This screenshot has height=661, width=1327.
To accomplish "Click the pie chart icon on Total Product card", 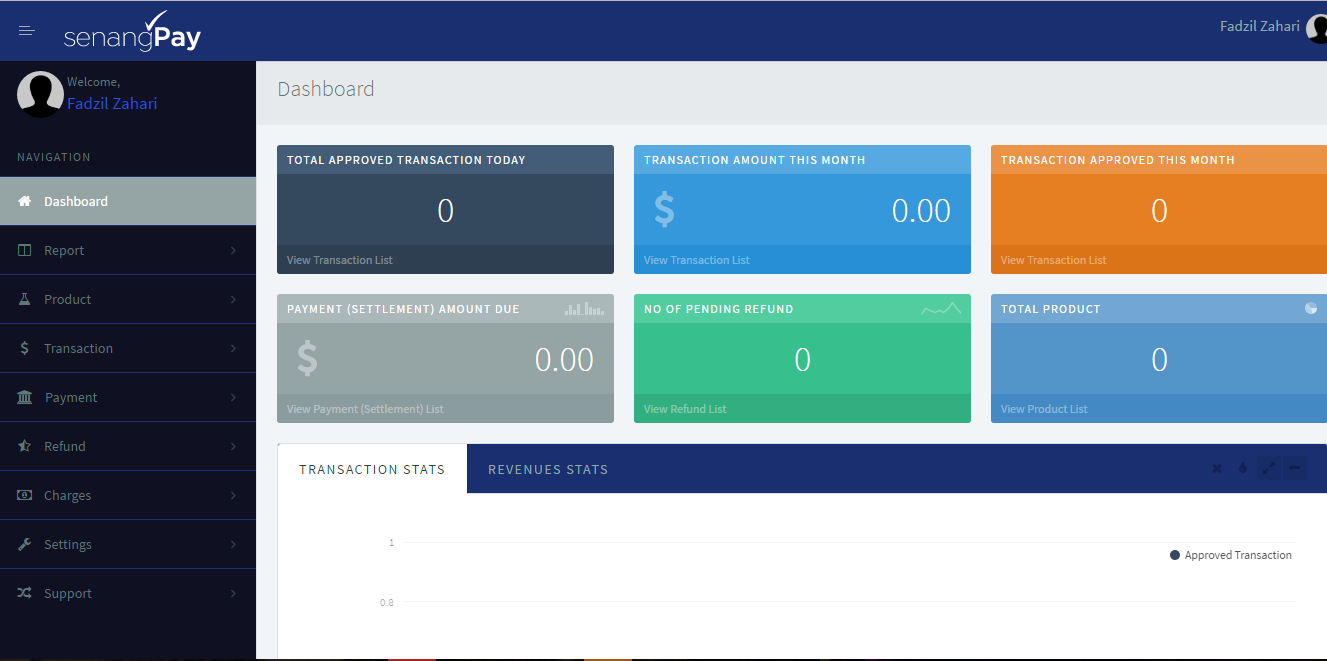I will click(x=1311, y=308).
